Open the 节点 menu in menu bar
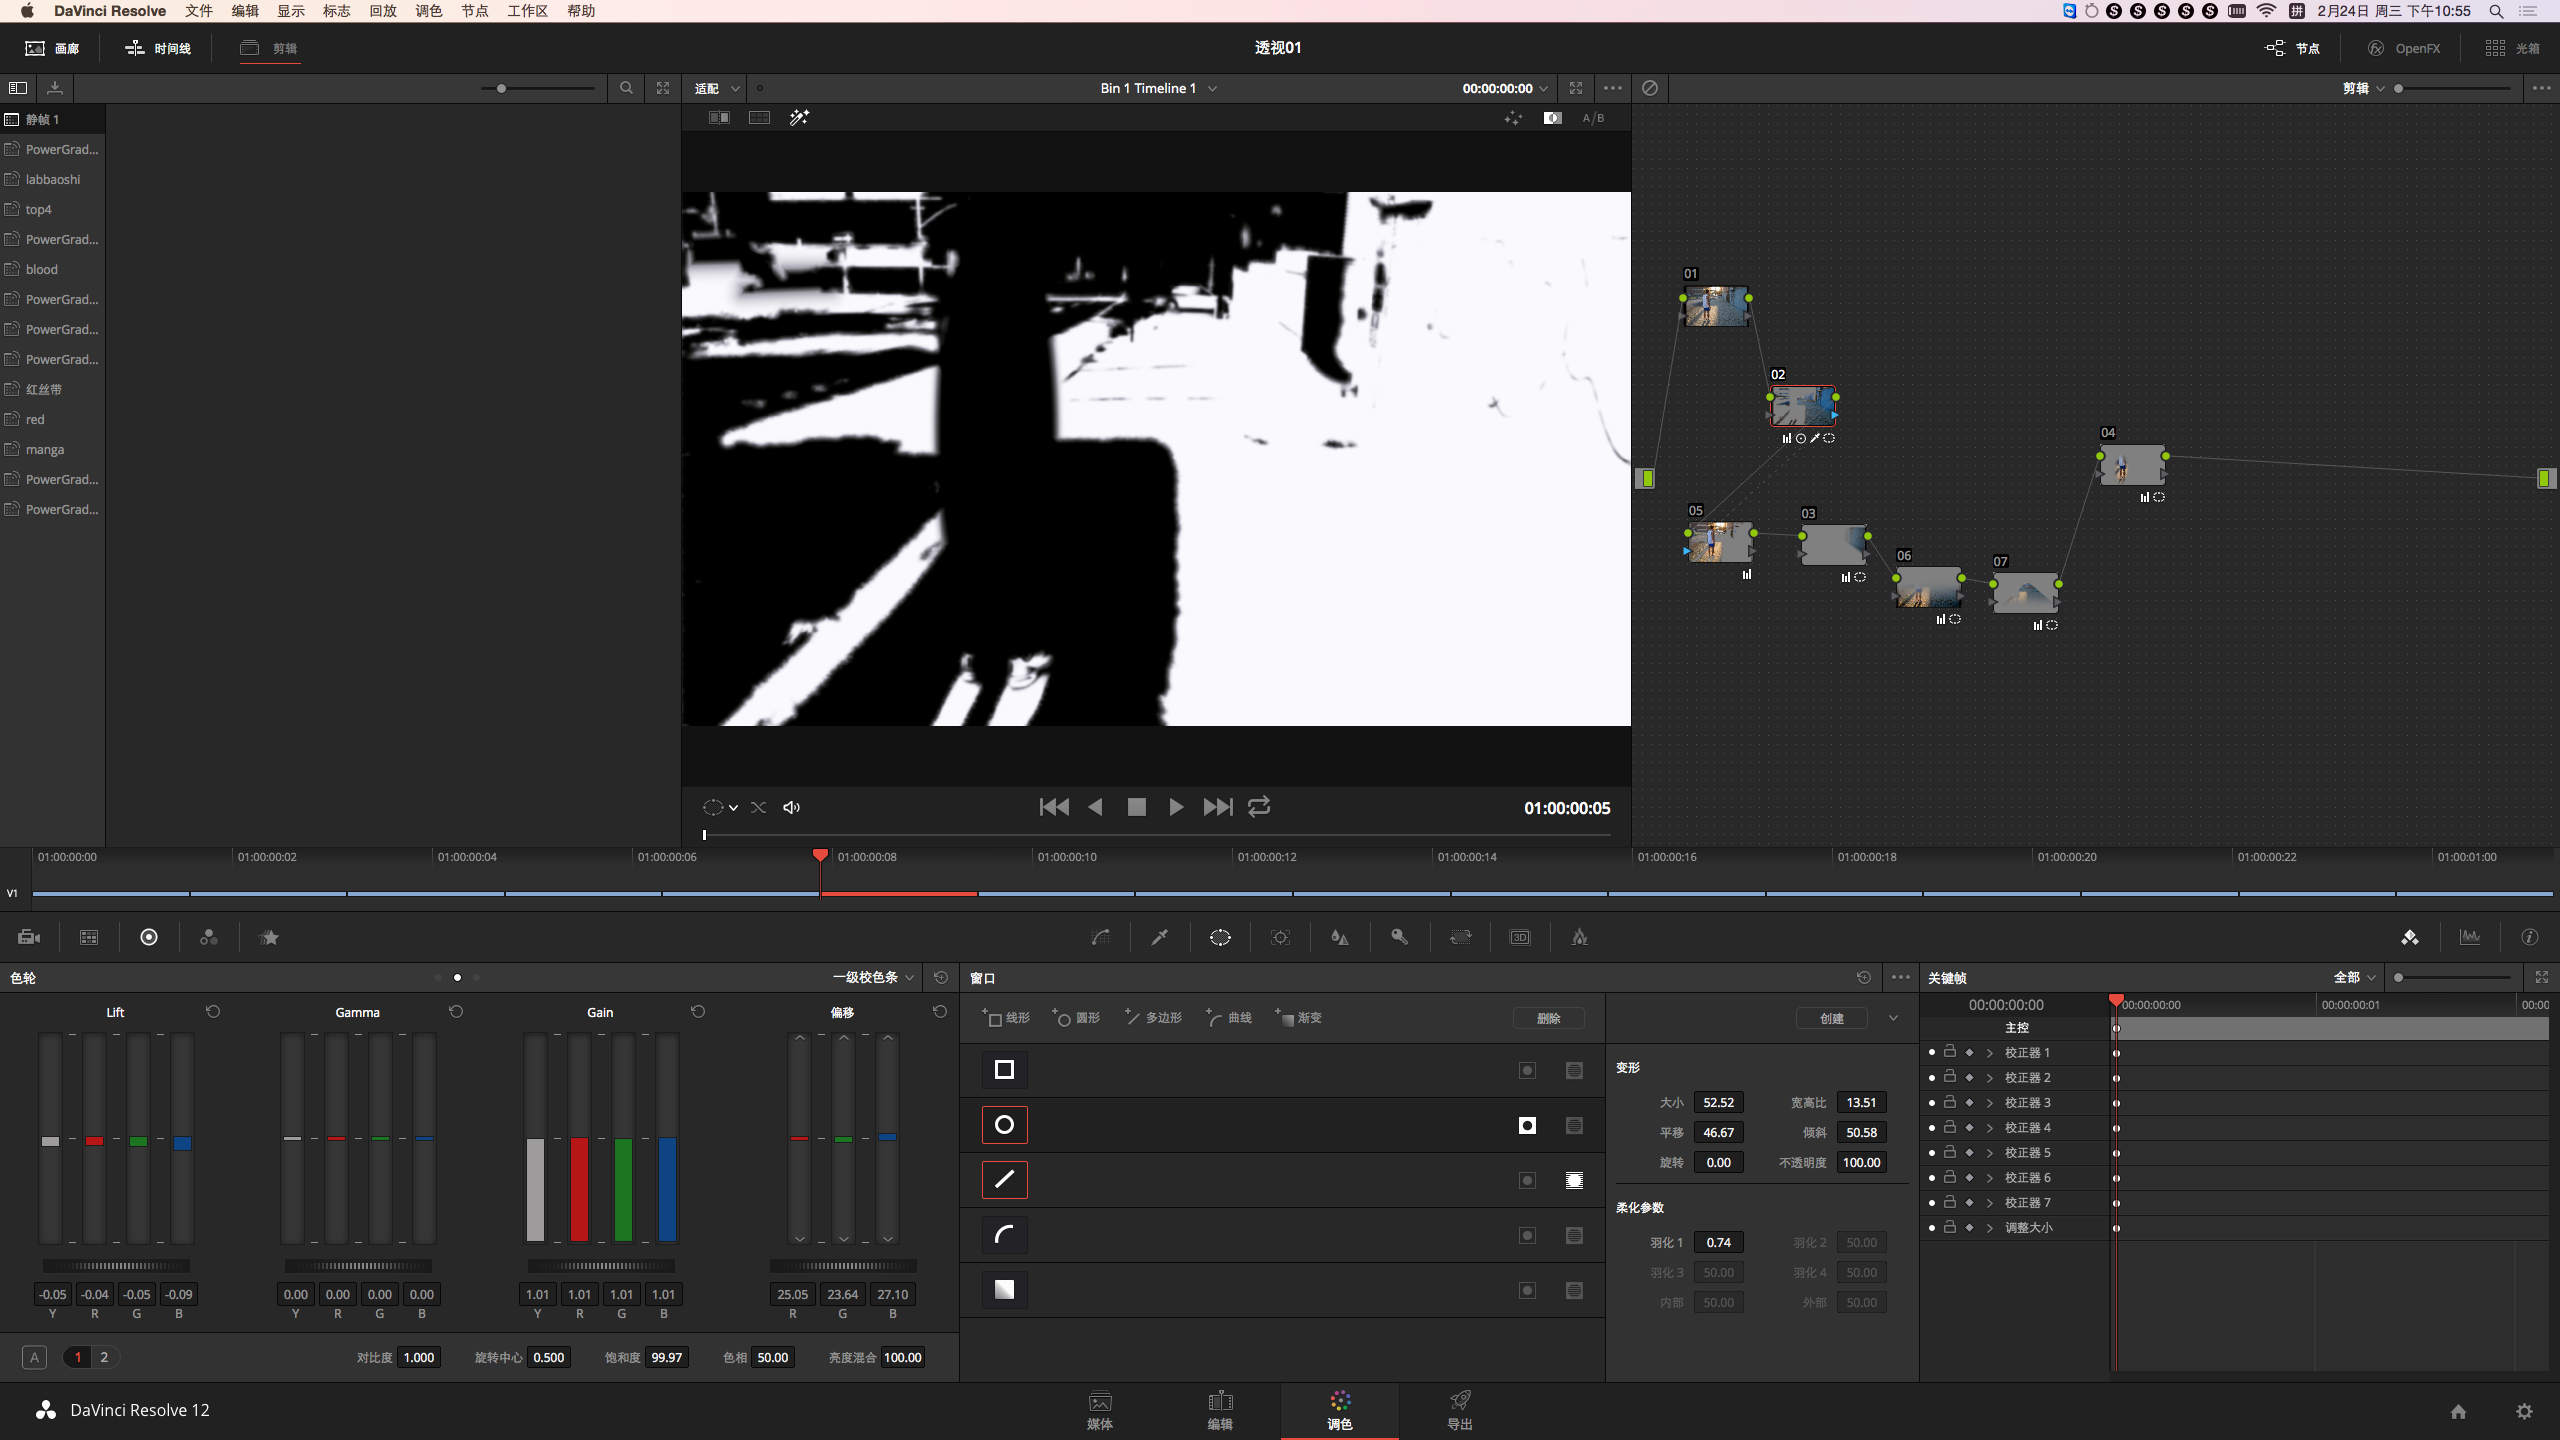 tap(475, 11)
